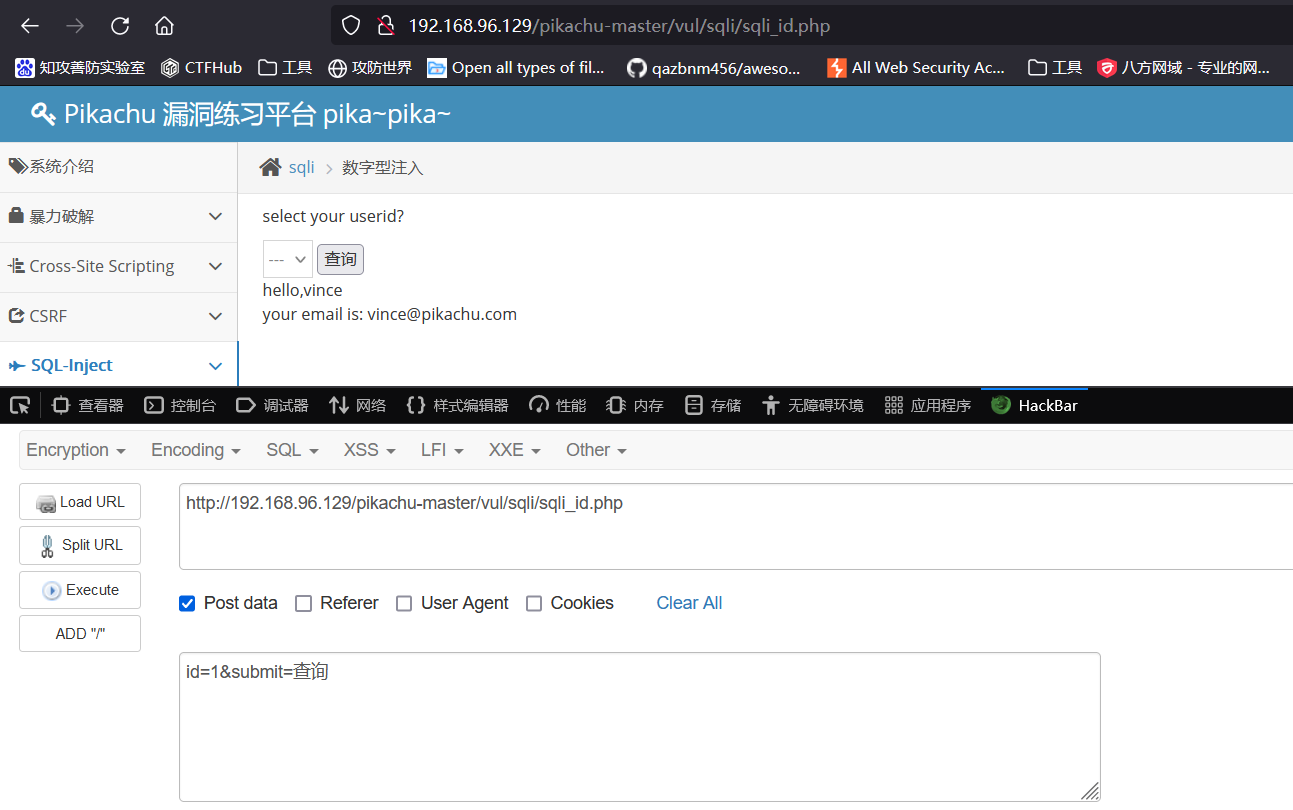1293x810 pixels.
Task: Click the browser back arrow
Action: click(30, 26)
